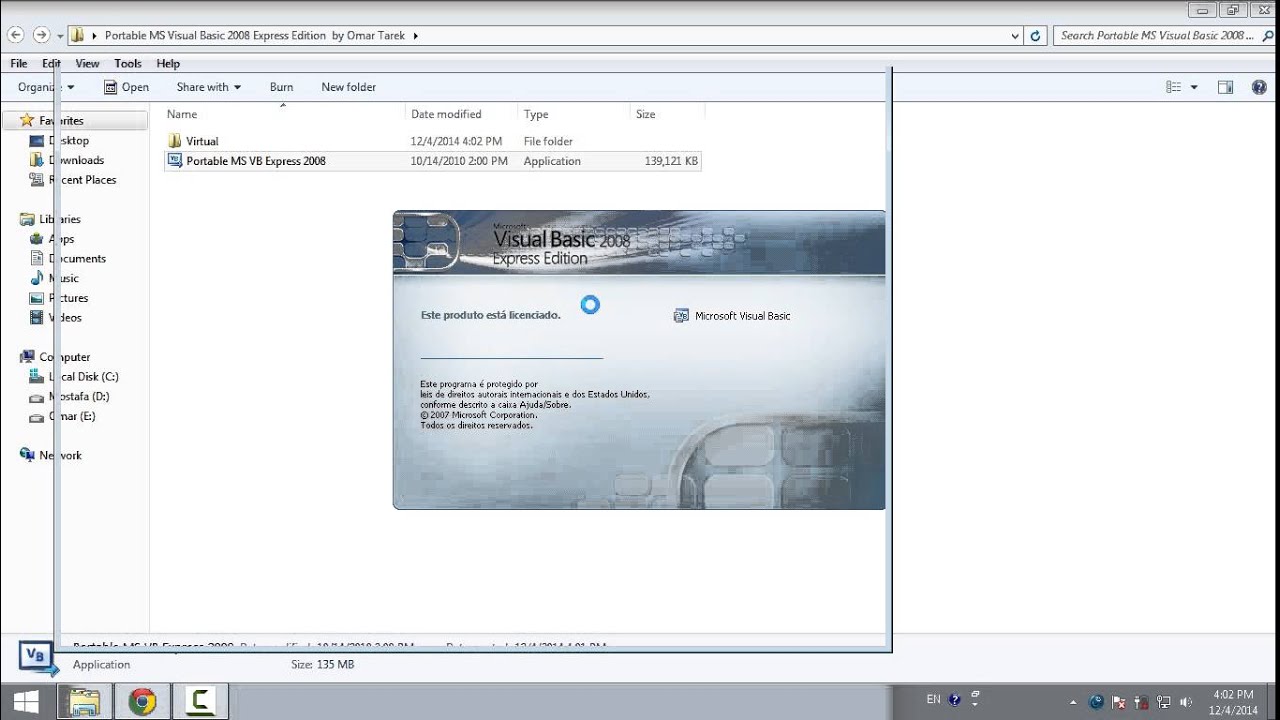
Task: Open the File menu
Action: pos(19,63)
